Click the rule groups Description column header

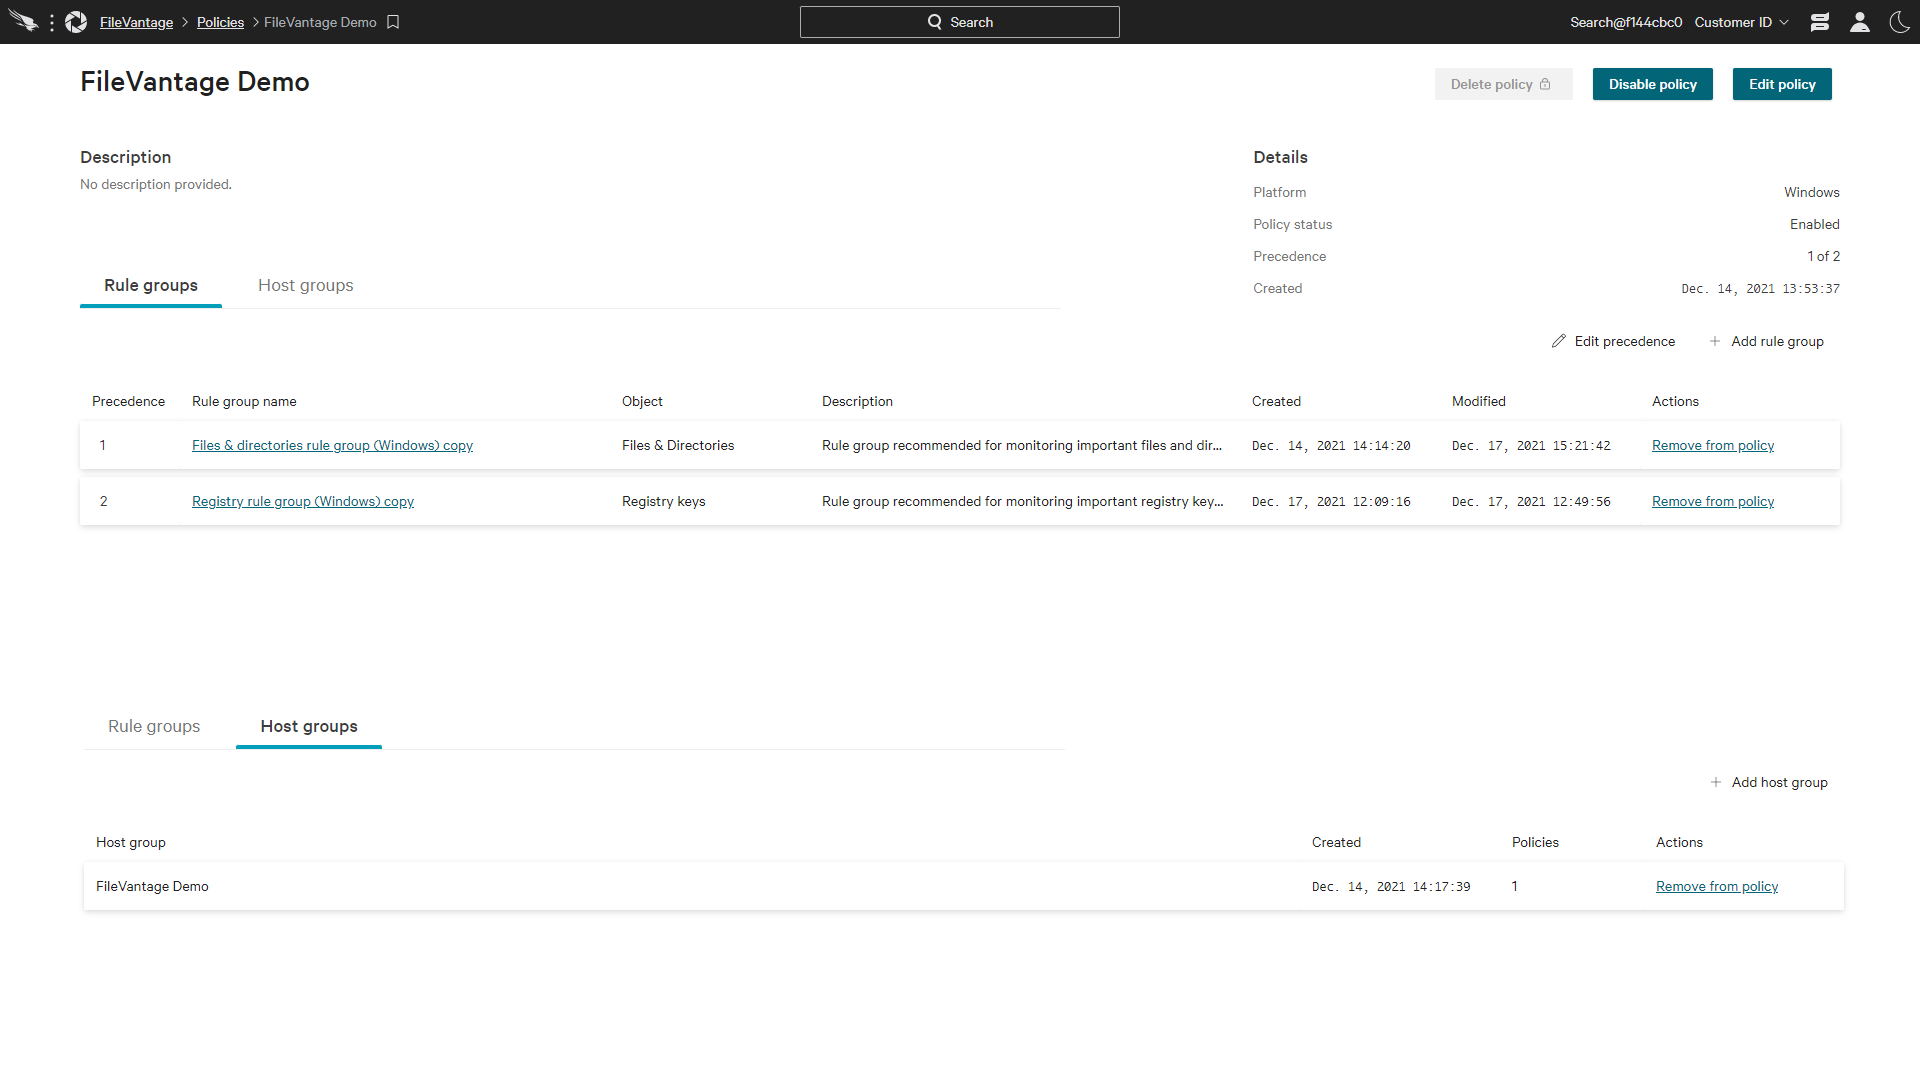tap(857, 401)
